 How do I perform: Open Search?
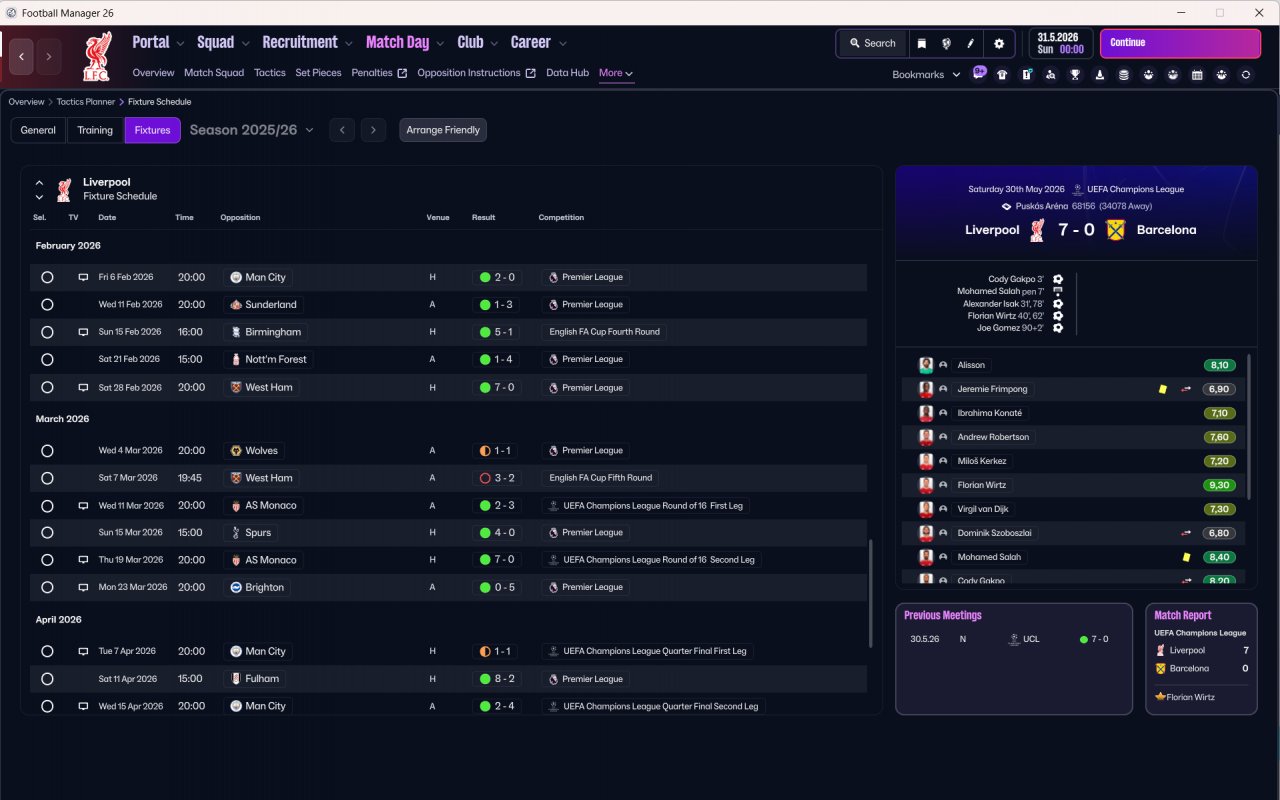point(872,43)
